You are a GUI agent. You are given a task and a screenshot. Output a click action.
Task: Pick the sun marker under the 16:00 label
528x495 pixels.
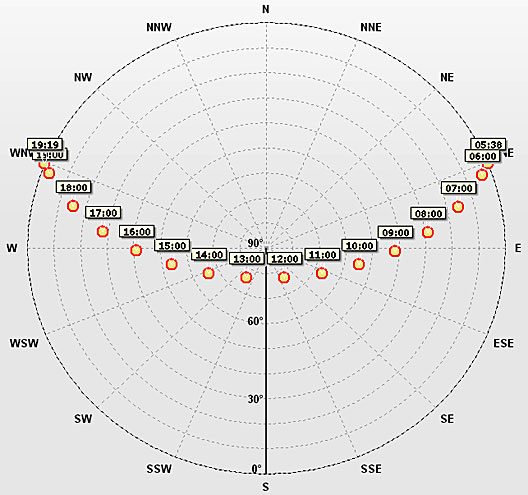(136, 250)
